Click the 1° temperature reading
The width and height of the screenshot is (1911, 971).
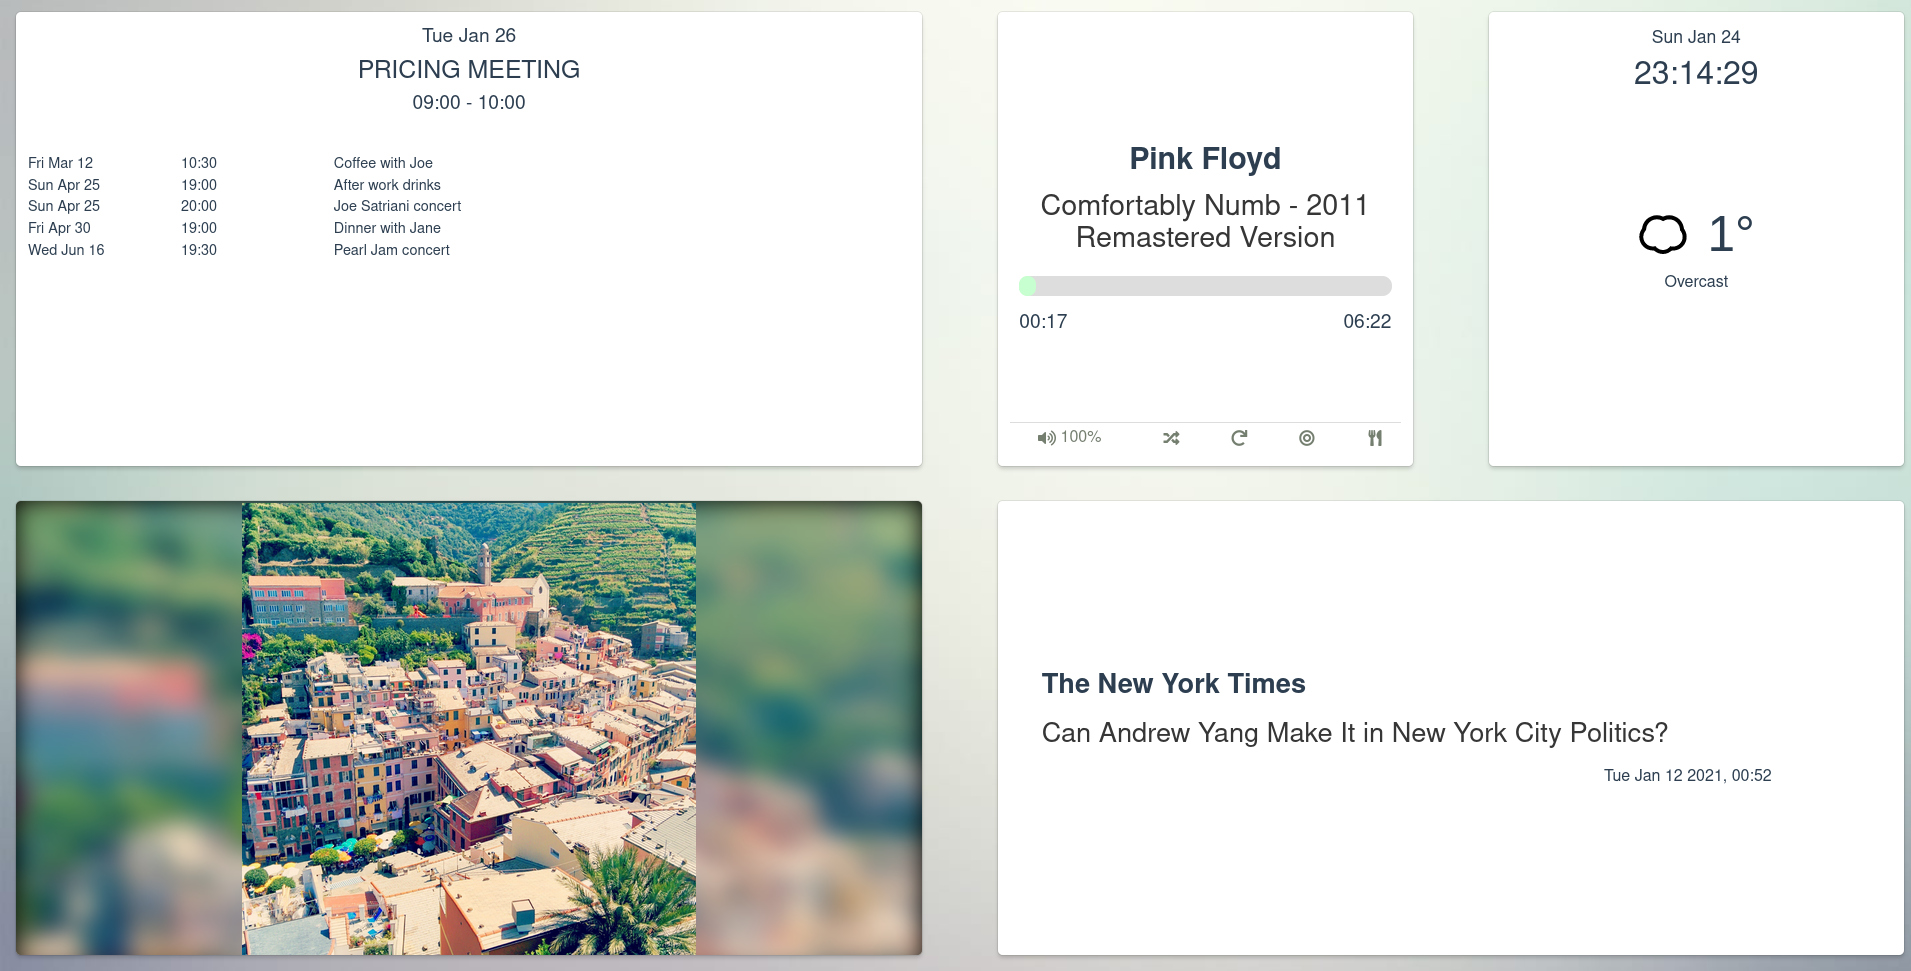pos(1730,235)
